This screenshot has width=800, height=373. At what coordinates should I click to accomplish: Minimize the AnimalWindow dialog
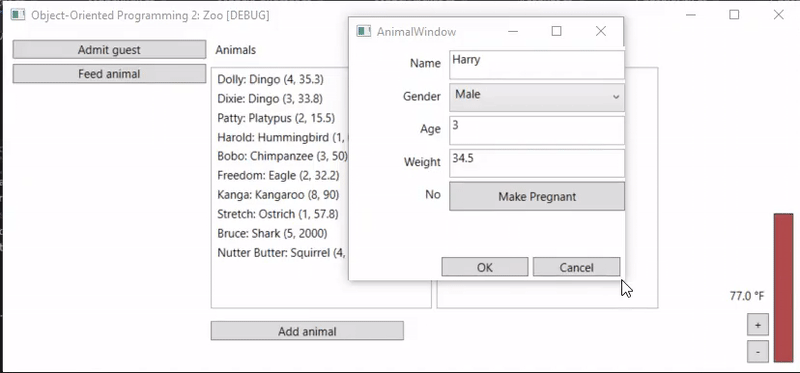coord(513,32)
